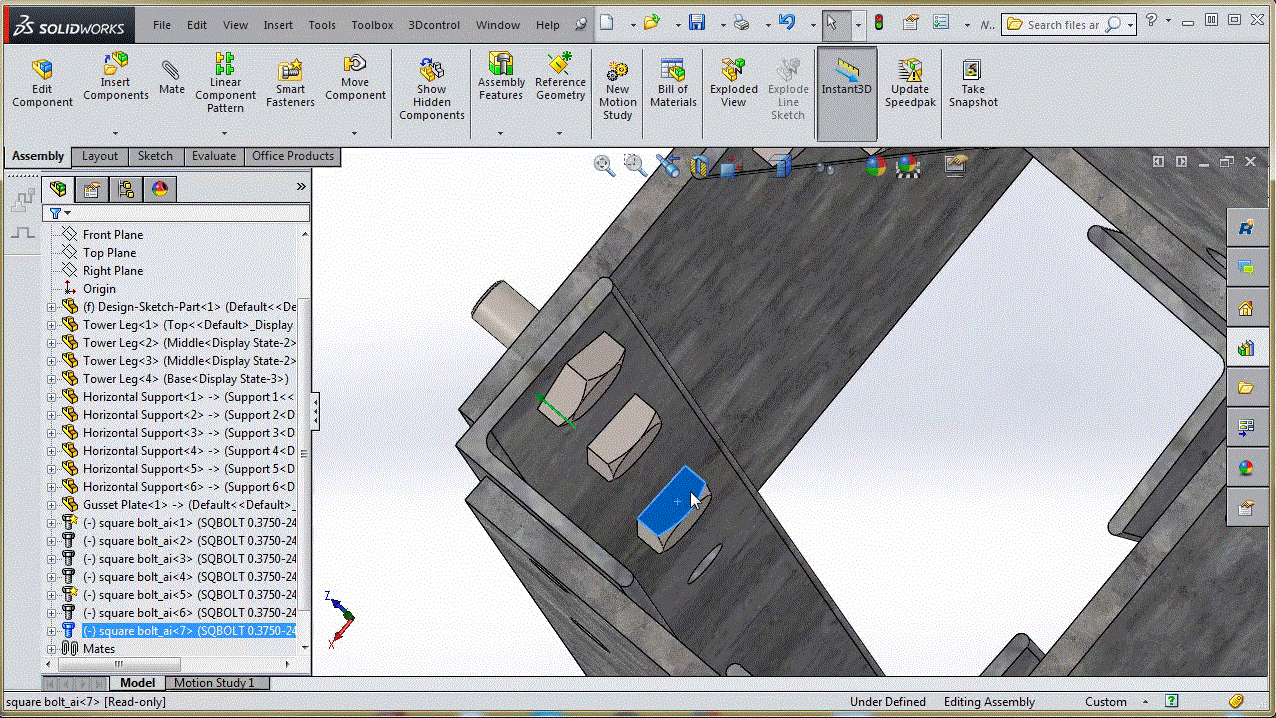Expand Tower Leg<1> tree node
This screenshot has height=718, width=1276.
tap(51, 325)
